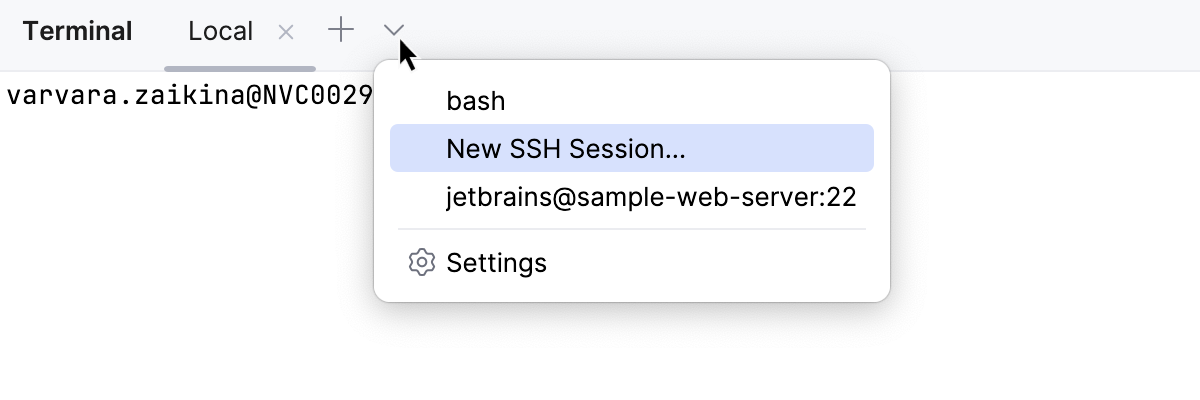Choose bash from the shell list
Screen dimensions: 1200x400
pos(476,101)
